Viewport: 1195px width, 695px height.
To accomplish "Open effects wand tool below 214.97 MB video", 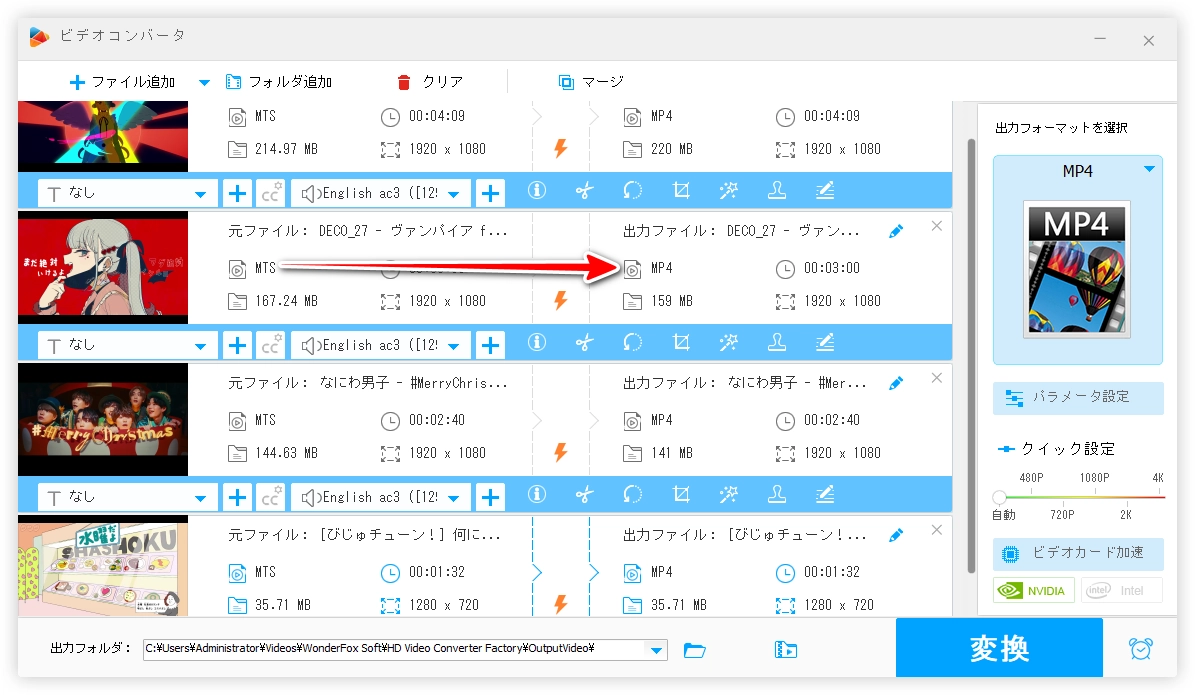I will coord(729,191).
